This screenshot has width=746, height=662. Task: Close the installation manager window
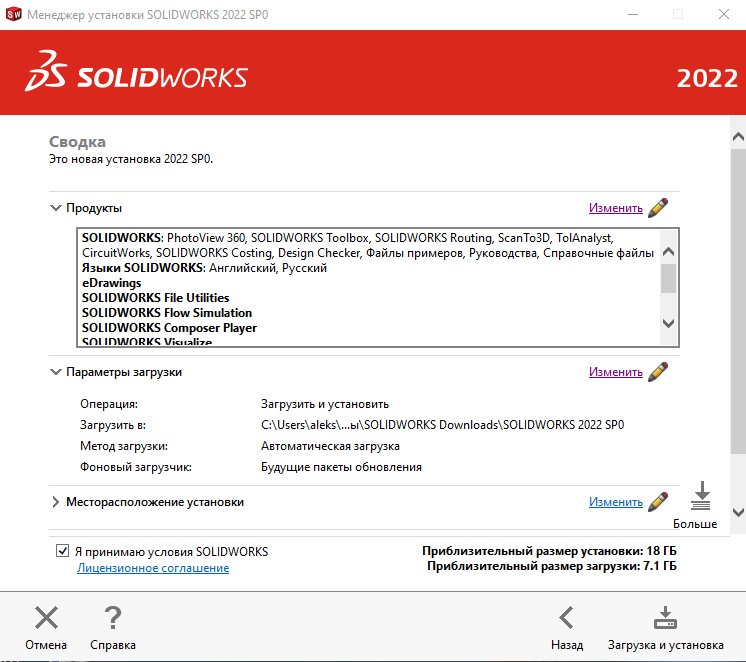pos(724,14)
